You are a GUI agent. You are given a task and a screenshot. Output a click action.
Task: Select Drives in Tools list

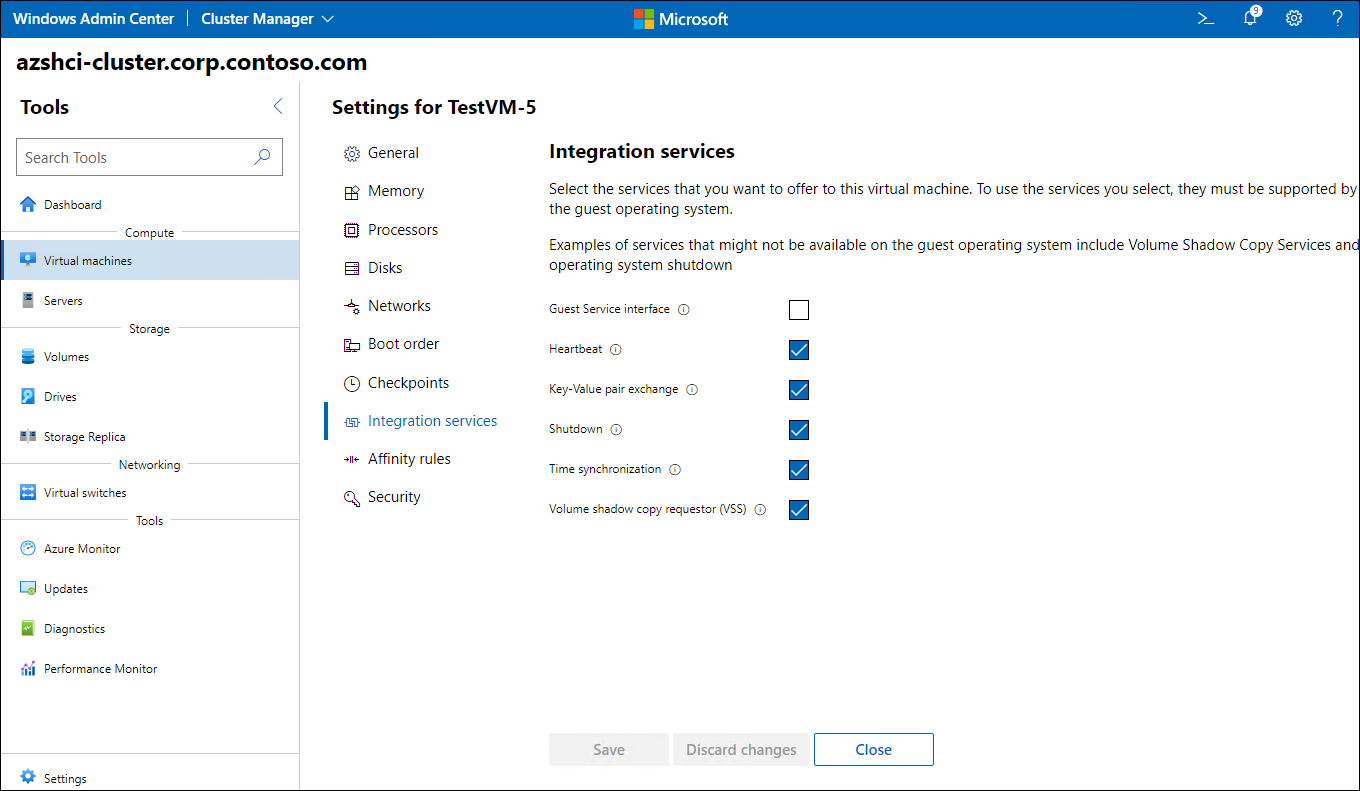click(x=150, y=397)
